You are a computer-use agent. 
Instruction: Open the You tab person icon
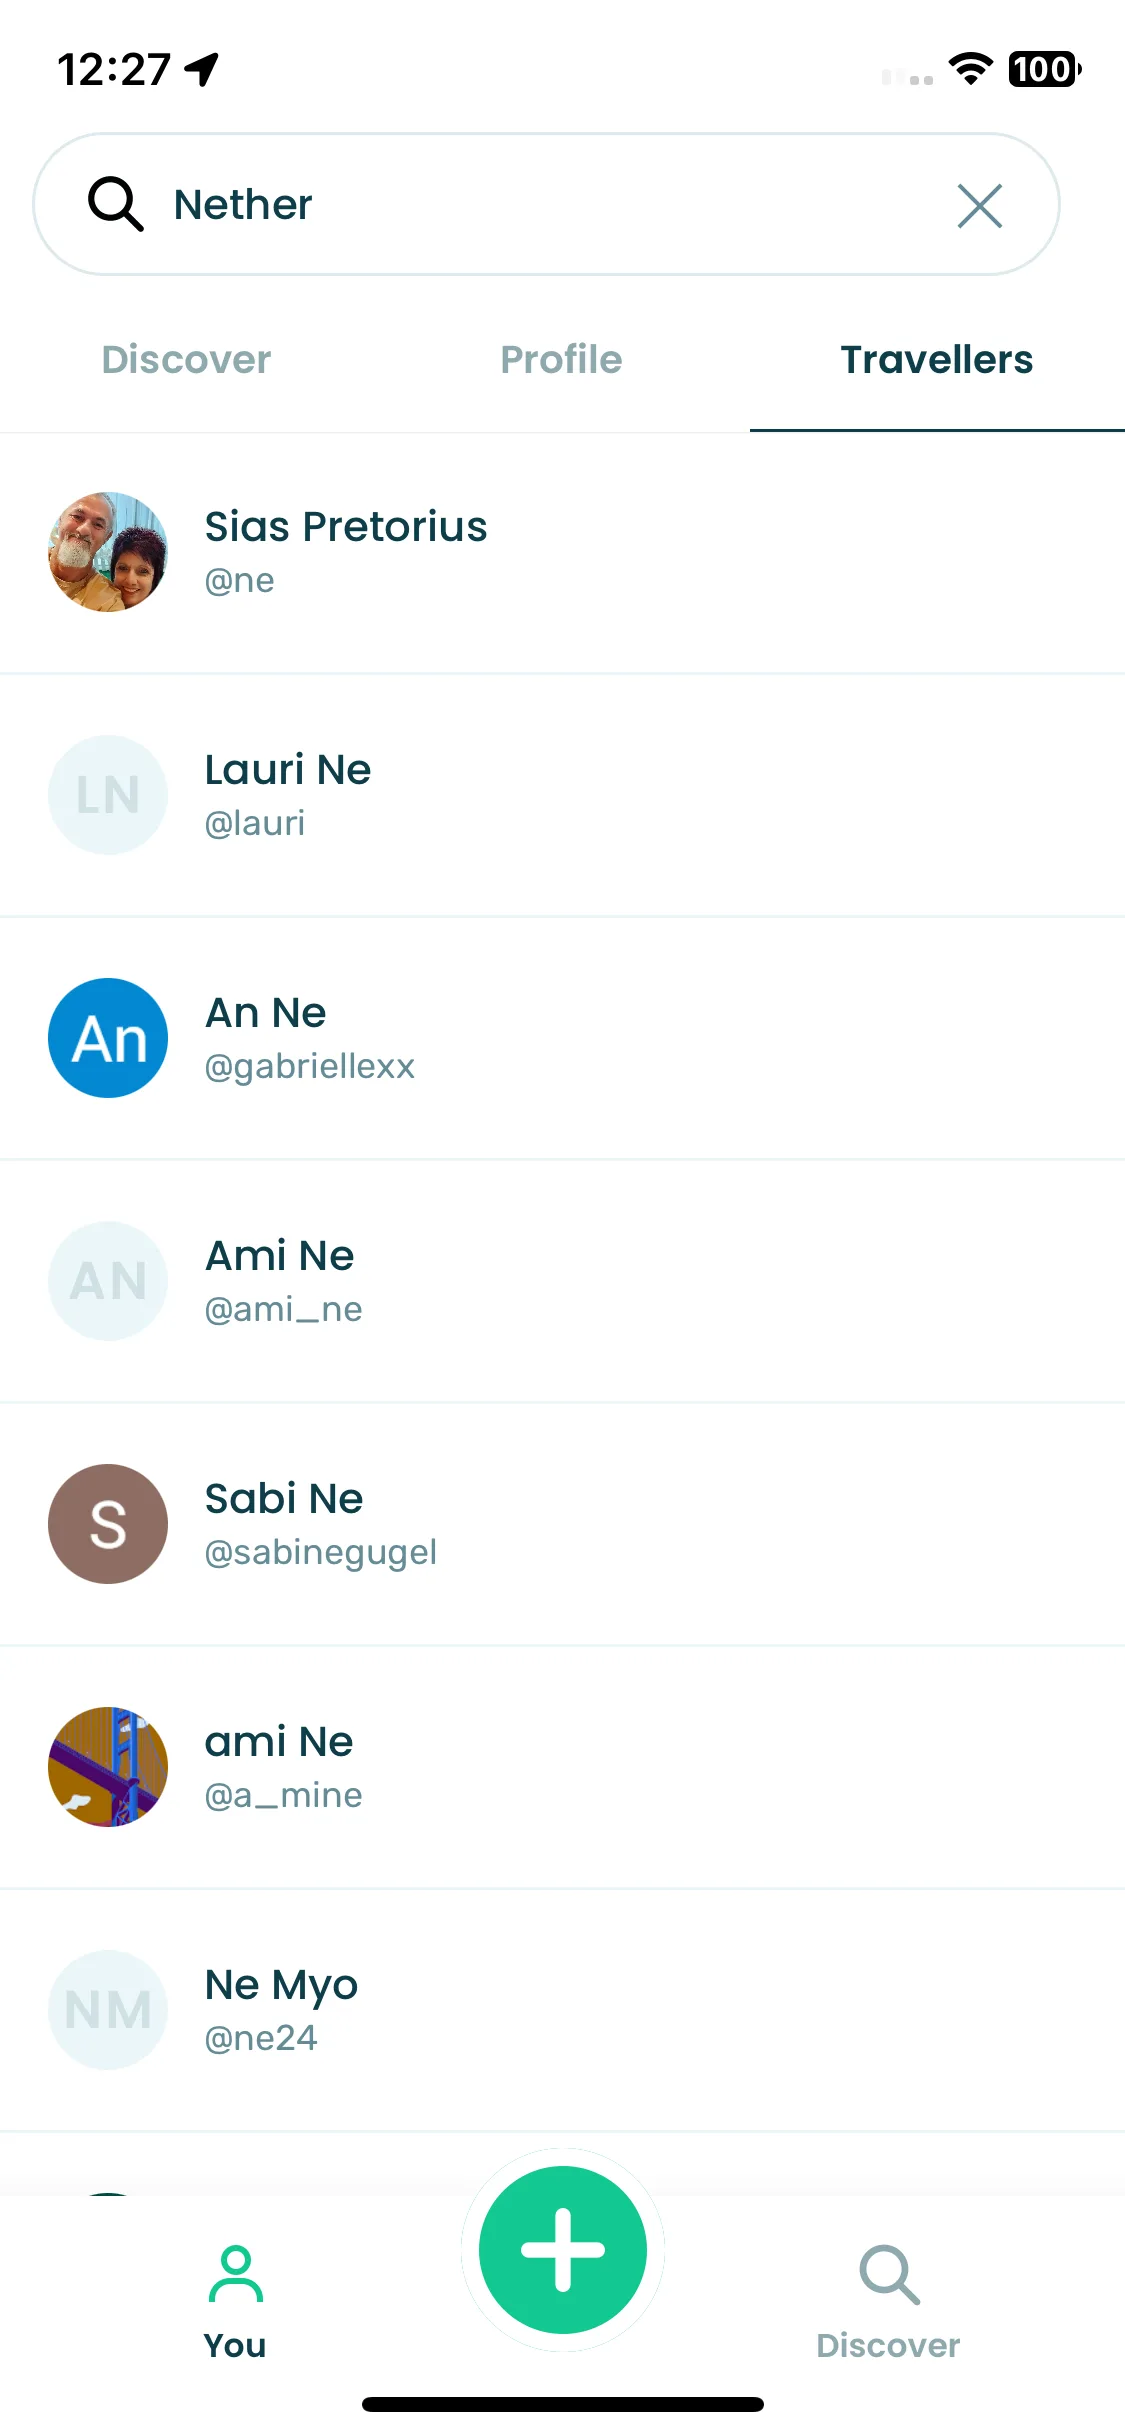[x=236, y=2274]
